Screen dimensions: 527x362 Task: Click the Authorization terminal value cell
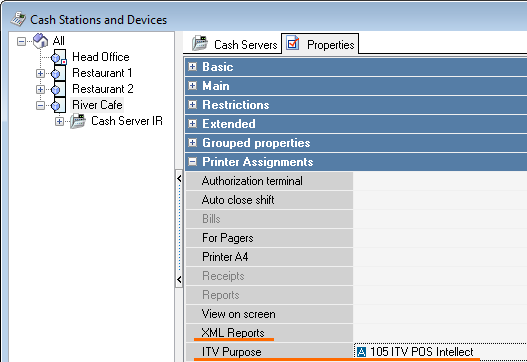tap(440, 181)
